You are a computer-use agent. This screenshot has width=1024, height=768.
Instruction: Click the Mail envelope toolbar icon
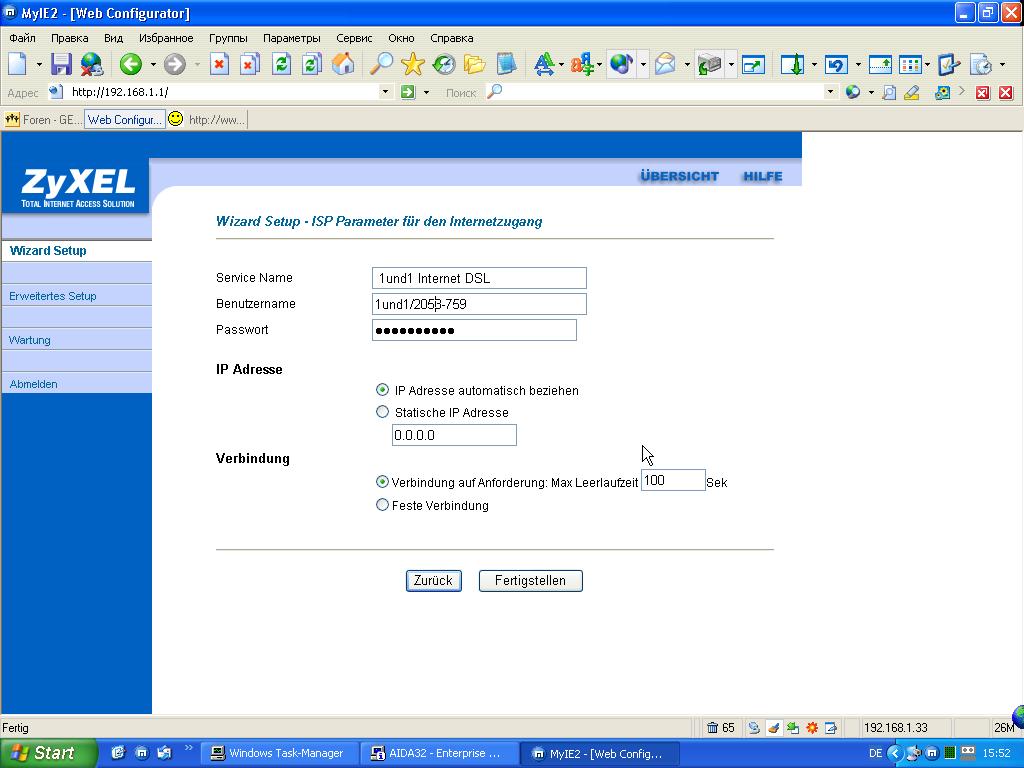pyautogui.click(x=665, y=64)
